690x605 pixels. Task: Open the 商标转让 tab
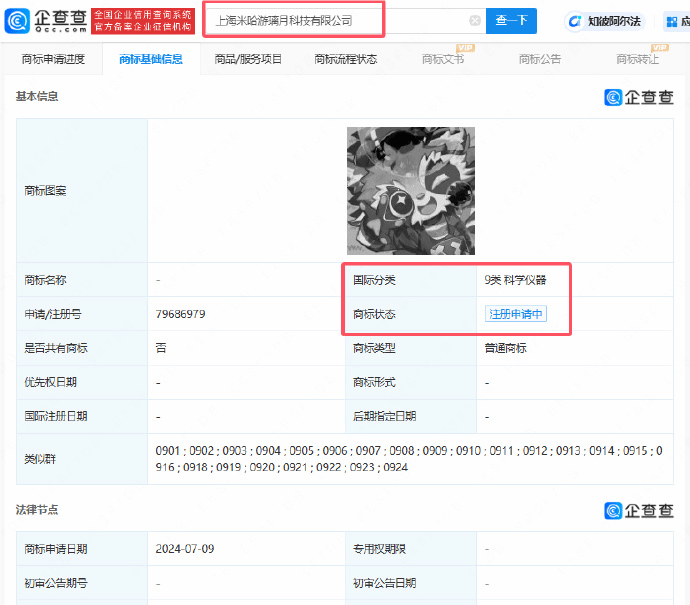coord(637,60)
